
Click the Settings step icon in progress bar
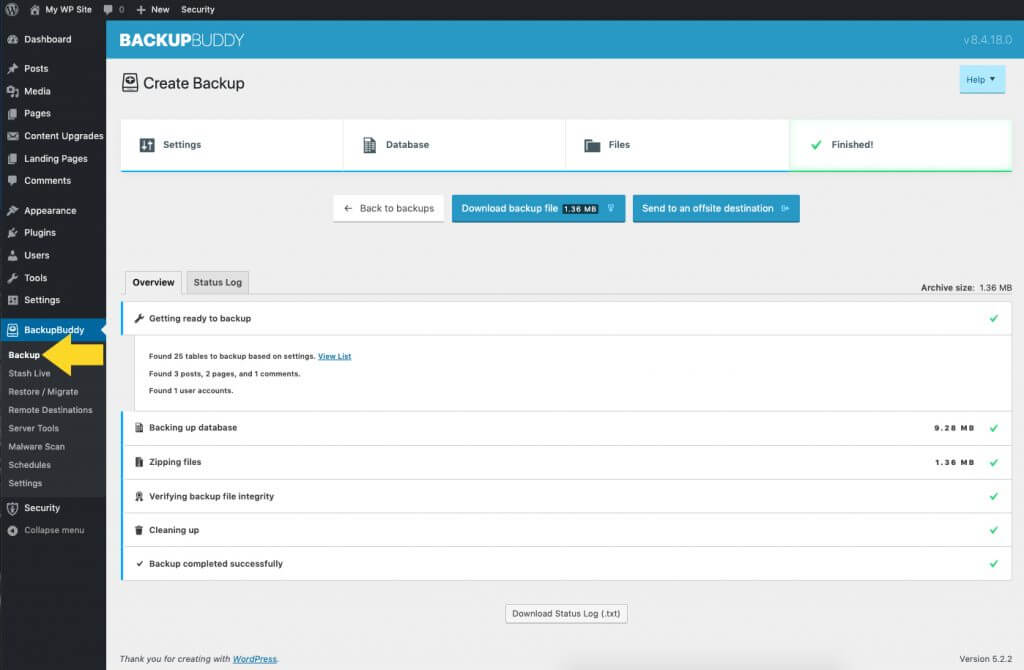coord(147,145)
